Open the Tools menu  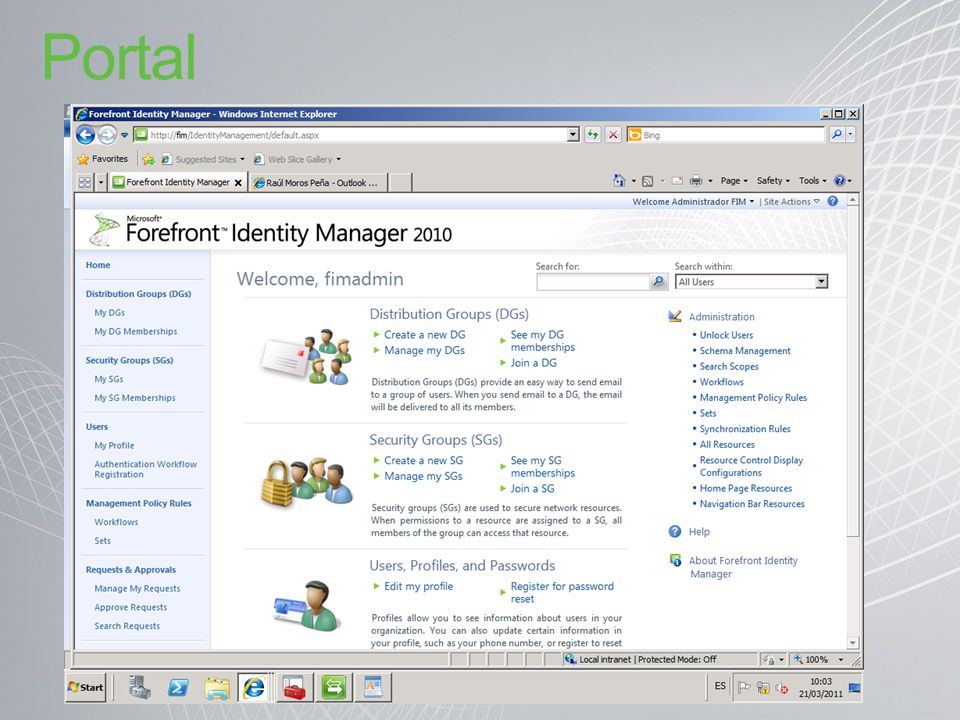tap(812, 181)
